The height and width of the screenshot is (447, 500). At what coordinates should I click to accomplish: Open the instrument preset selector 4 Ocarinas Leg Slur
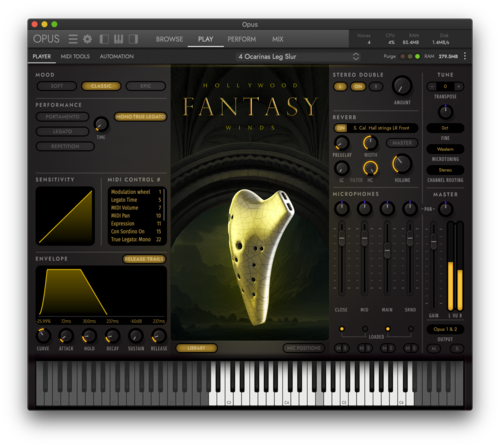pos(298,56)
